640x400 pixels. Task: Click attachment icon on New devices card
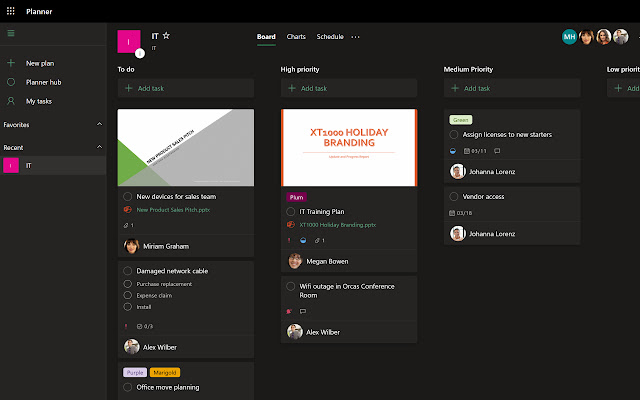click(x=126, y=225)
